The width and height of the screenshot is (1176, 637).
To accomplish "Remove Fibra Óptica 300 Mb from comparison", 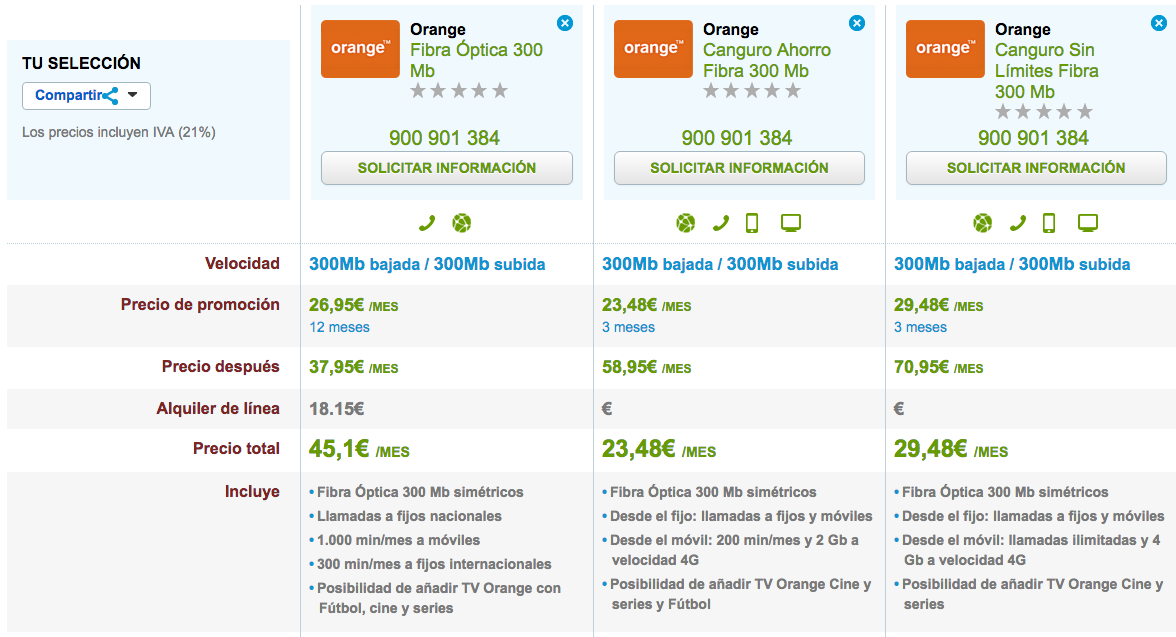I will pyautogui.click(x=565, y=23).
